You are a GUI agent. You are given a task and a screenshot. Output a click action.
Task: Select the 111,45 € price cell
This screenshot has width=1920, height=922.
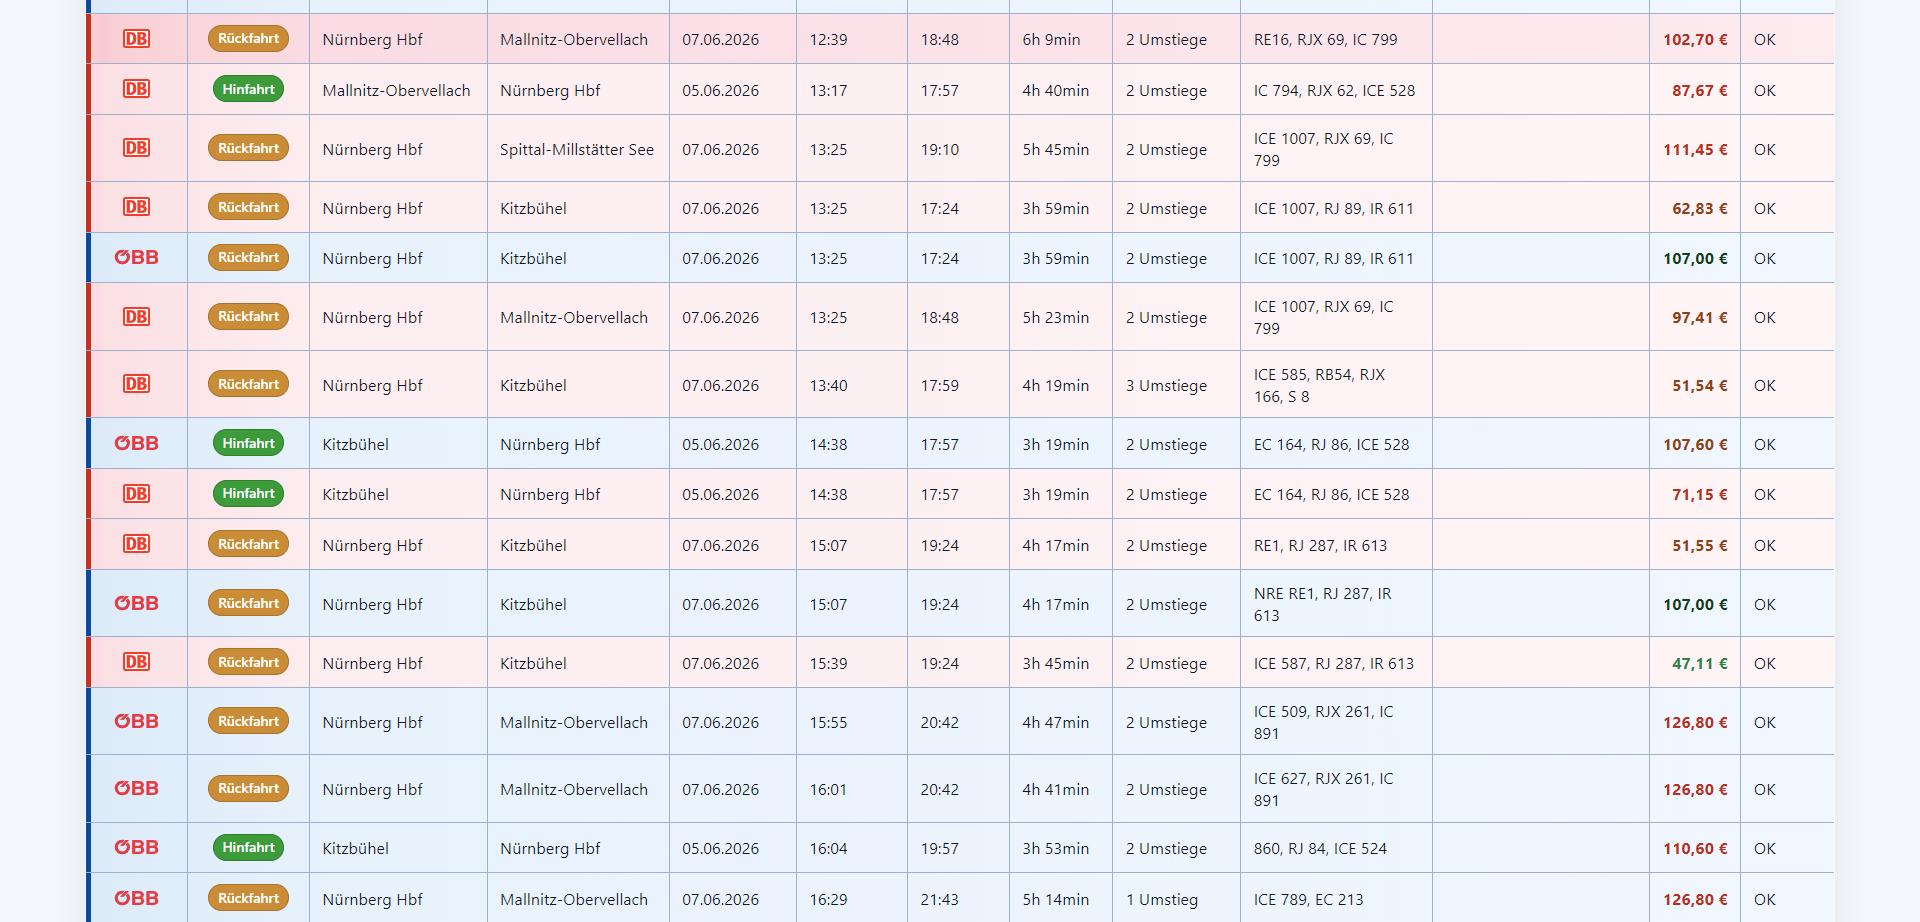(x=1695, y=149)
